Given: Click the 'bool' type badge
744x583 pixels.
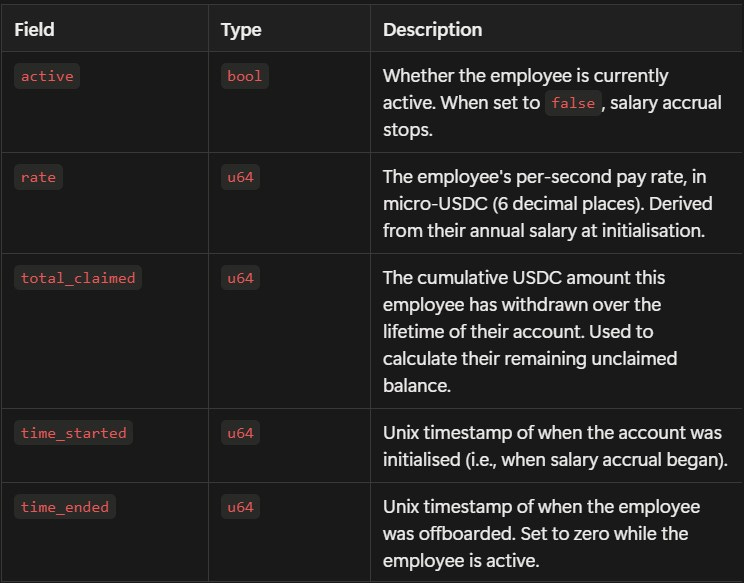Looking at the screenshot, I should [x=245, y=76].
